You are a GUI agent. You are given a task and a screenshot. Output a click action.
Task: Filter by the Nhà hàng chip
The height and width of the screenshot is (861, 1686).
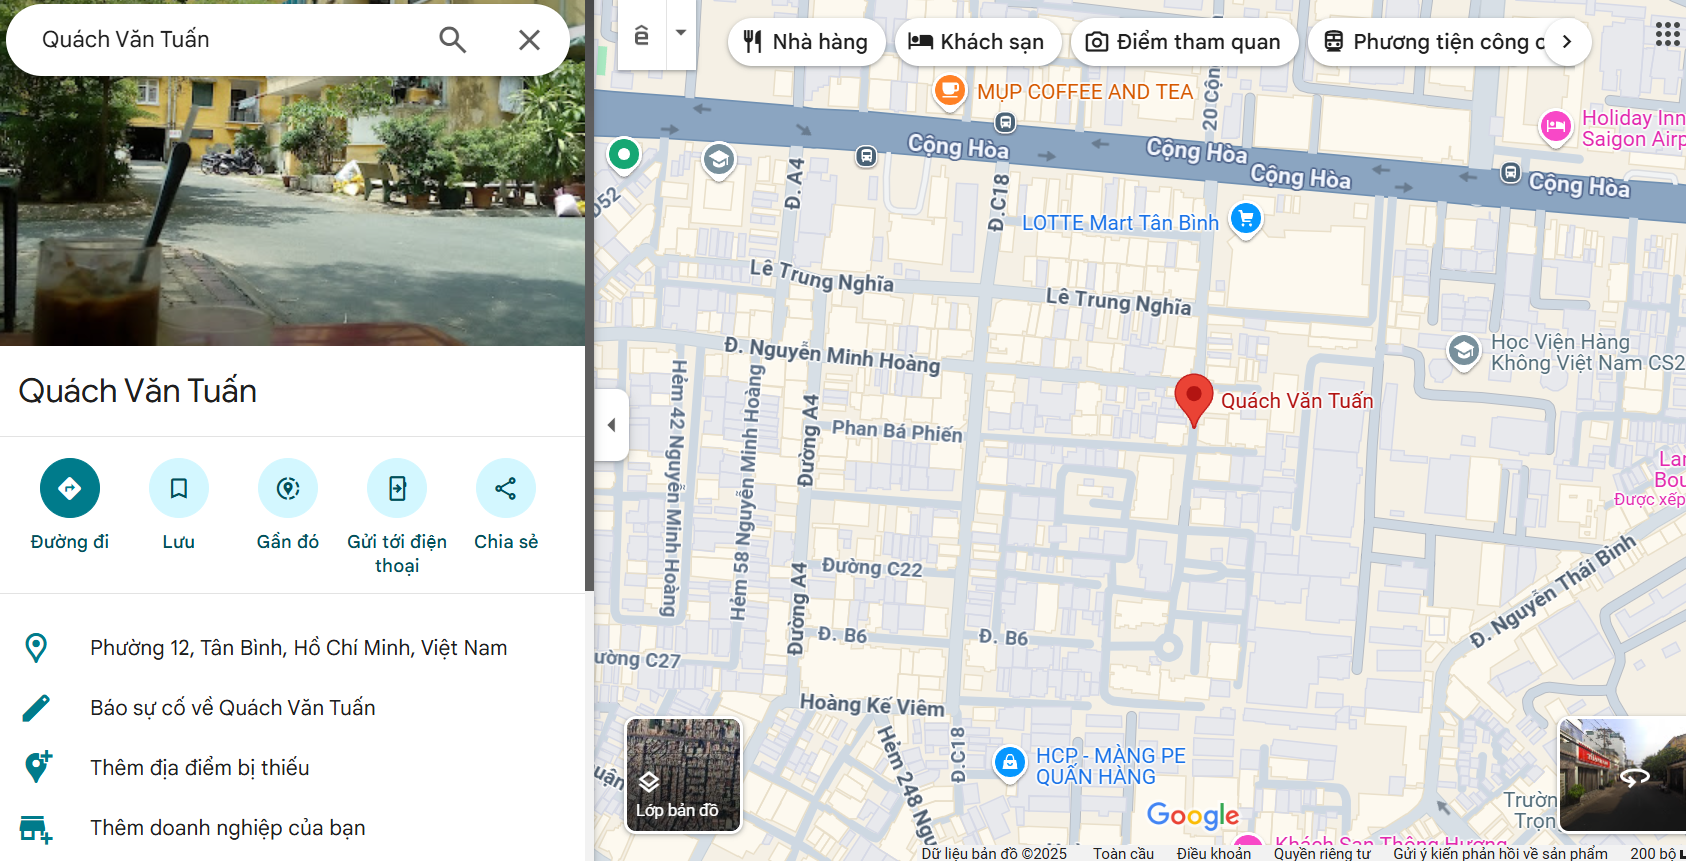click(806, 42)
